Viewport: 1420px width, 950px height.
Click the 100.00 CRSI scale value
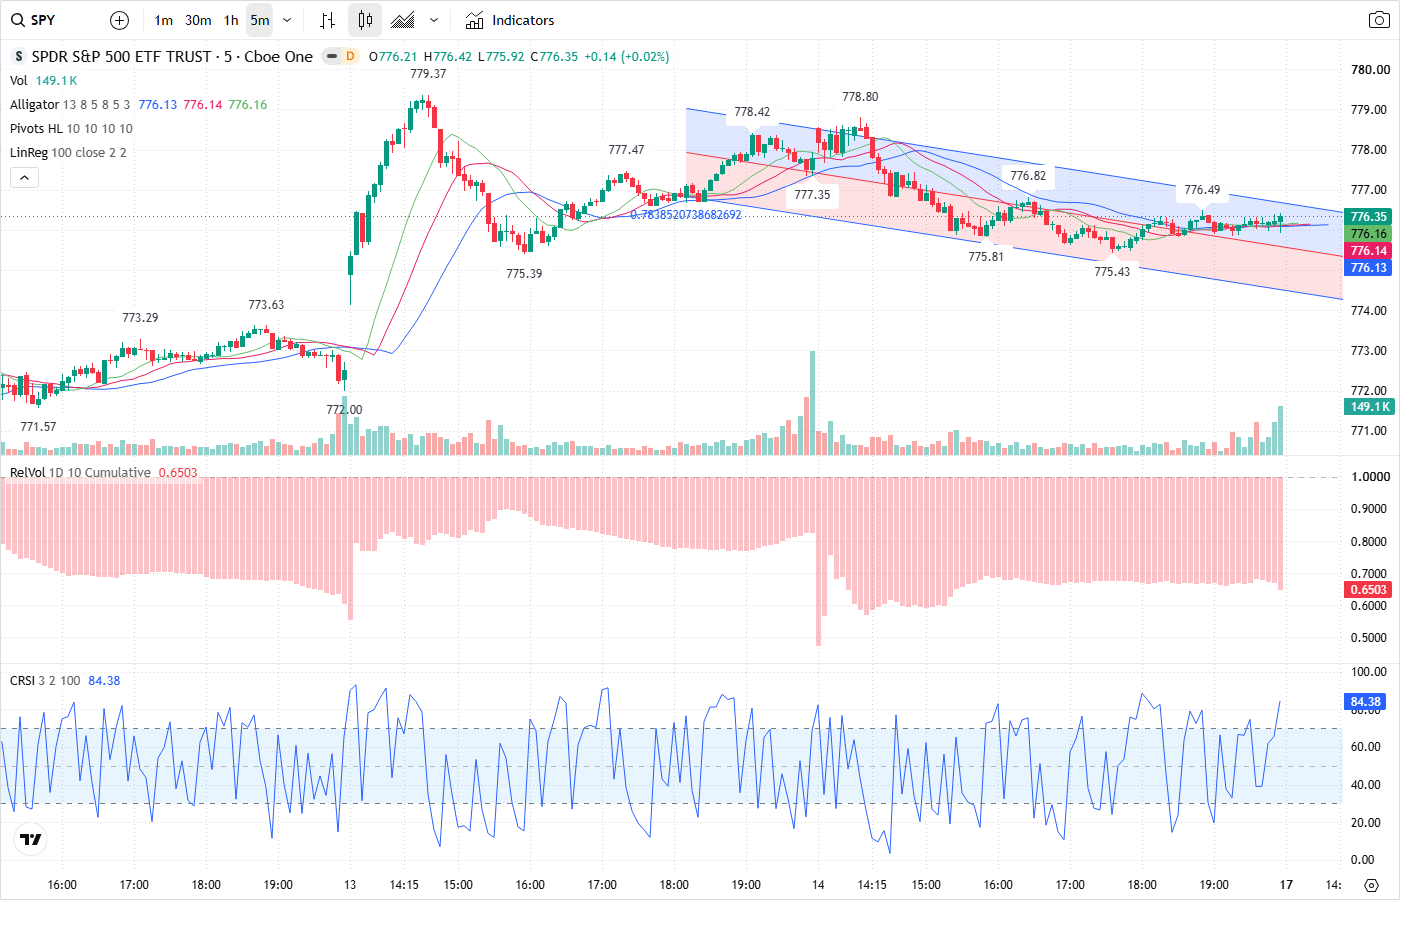pos(1369,672)
